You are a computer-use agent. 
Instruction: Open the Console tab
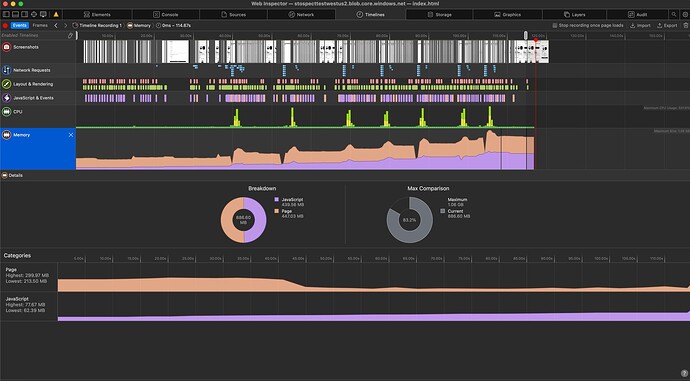(165, 15)
